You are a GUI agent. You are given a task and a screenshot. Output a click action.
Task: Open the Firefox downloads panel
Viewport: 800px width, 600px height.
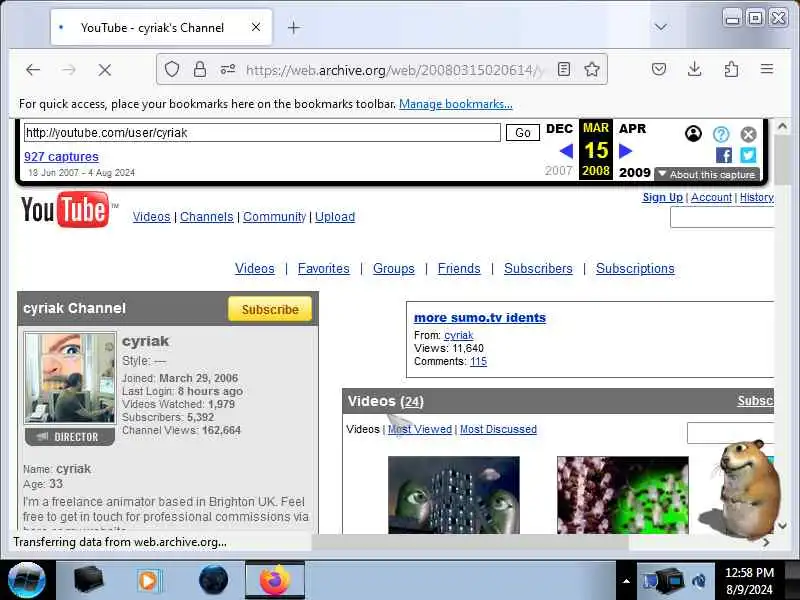point(694,69)
